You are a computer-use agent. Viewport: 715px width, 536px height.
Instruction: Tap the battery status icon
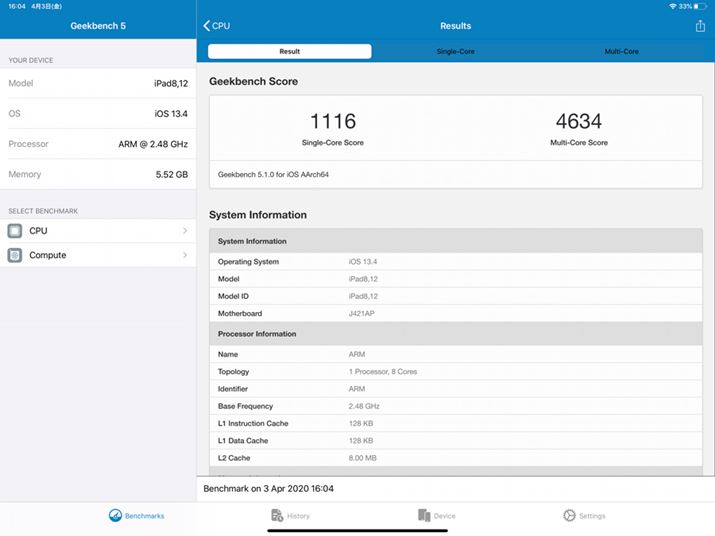point(702,6)
